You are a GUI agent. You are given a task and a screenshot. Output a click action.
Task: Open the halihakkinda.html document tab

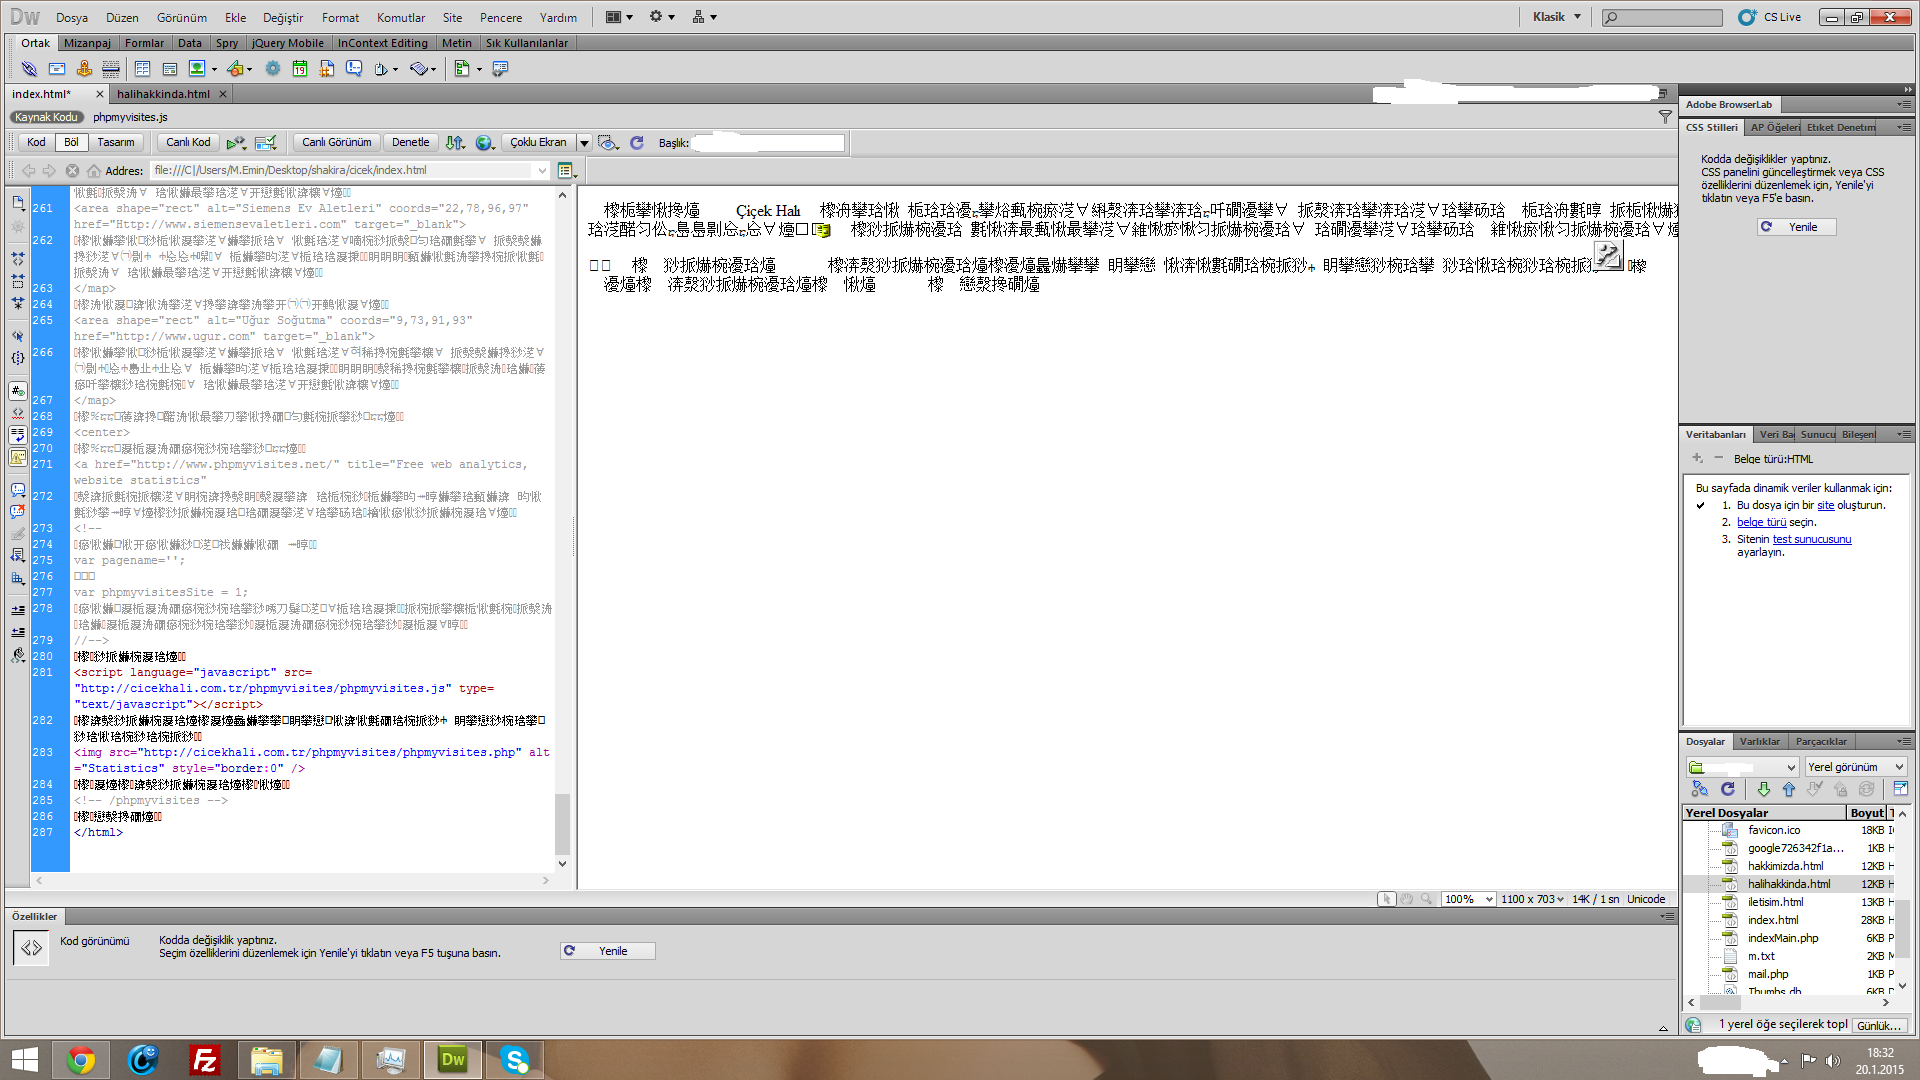click(x=163, y=94)
